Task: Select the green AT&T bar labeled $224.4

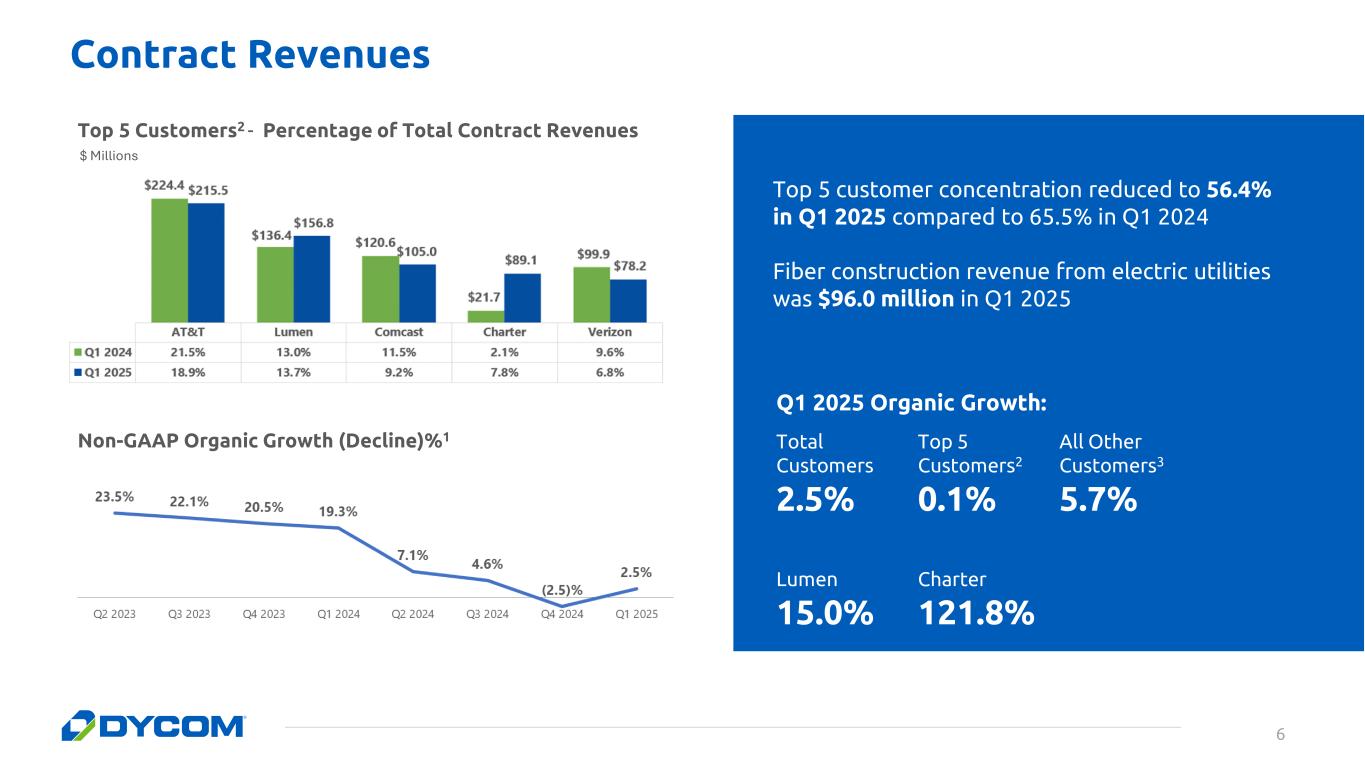Action: click(x=169, y=260)
